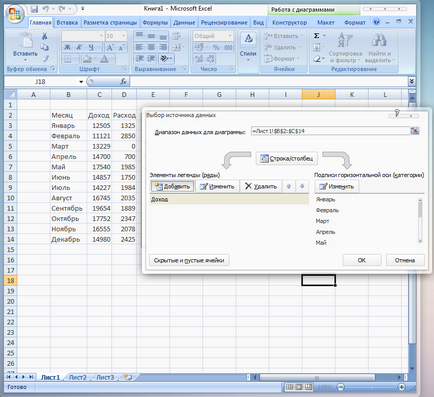
Task: Align text to the left
Action: pyautogui.click(x=139, y=47)
